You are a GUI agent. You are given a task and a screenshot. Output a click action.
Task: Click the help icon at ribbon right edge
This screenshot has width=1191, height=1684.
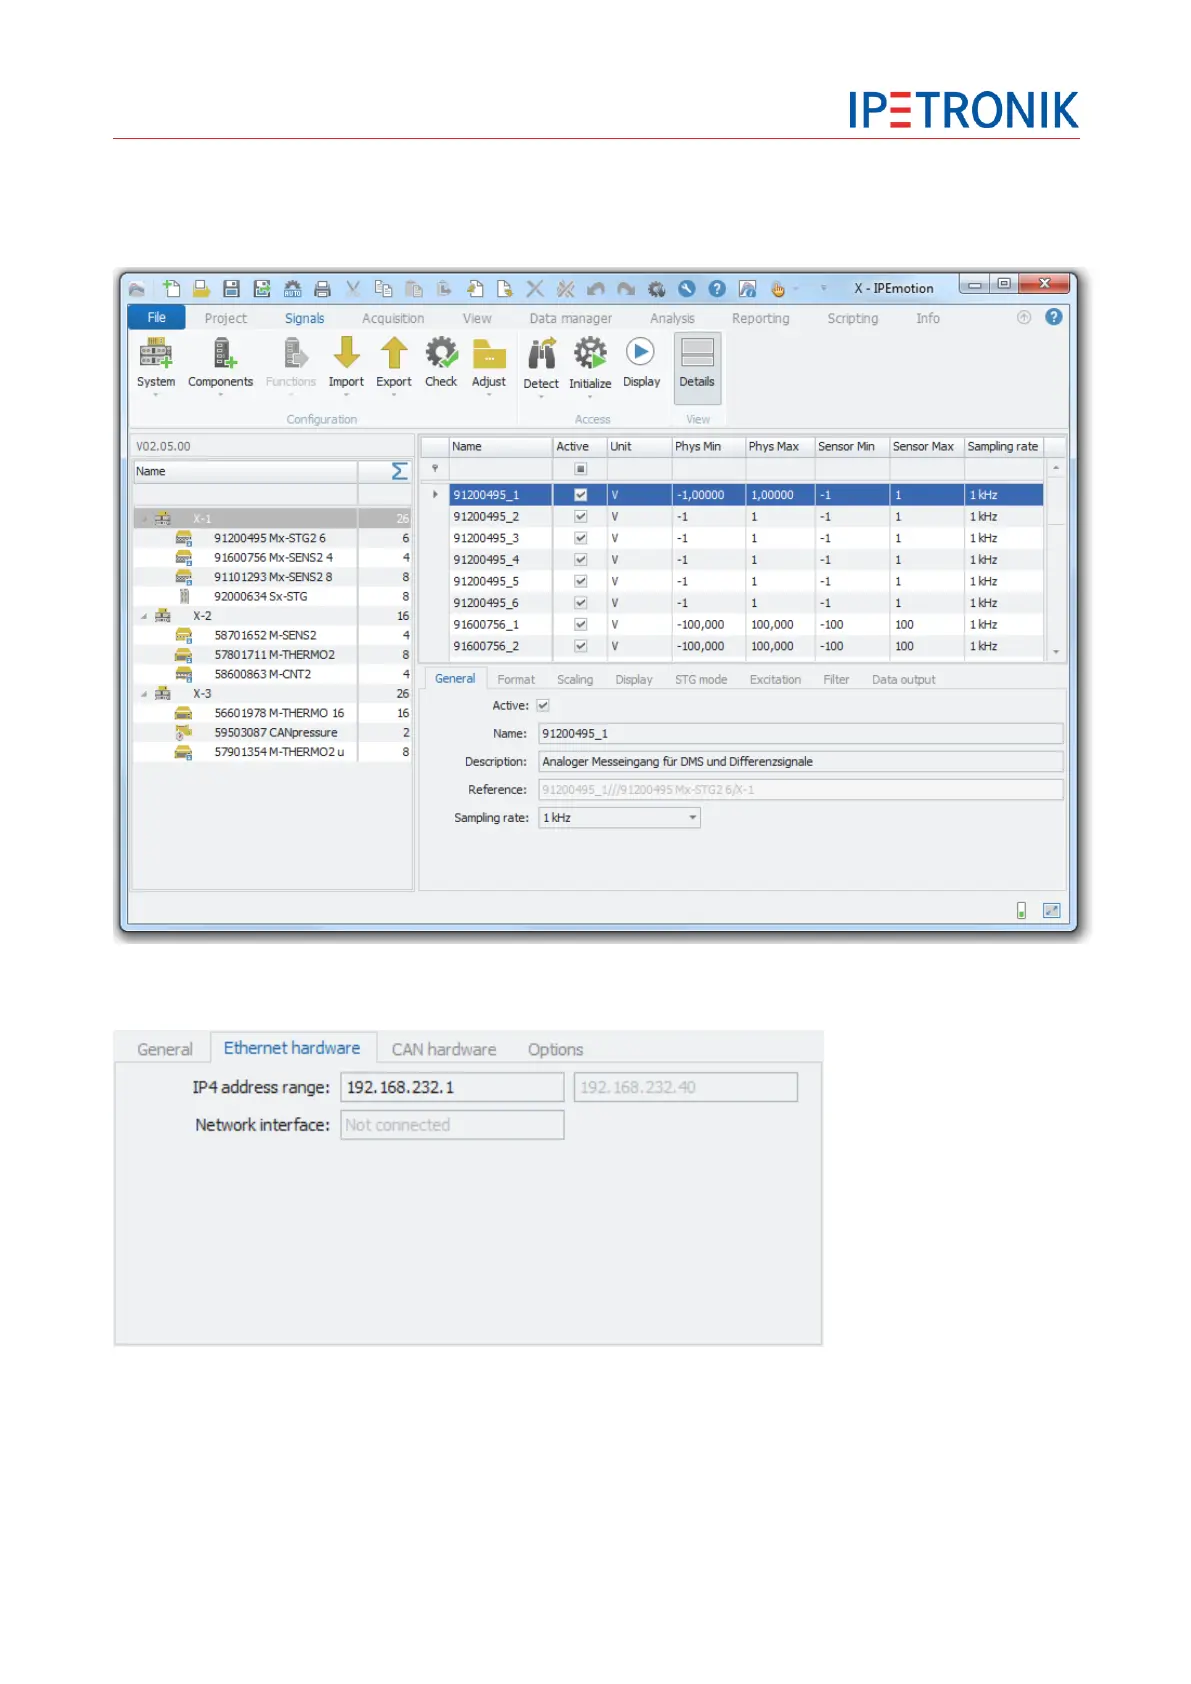pos(1054,317)
